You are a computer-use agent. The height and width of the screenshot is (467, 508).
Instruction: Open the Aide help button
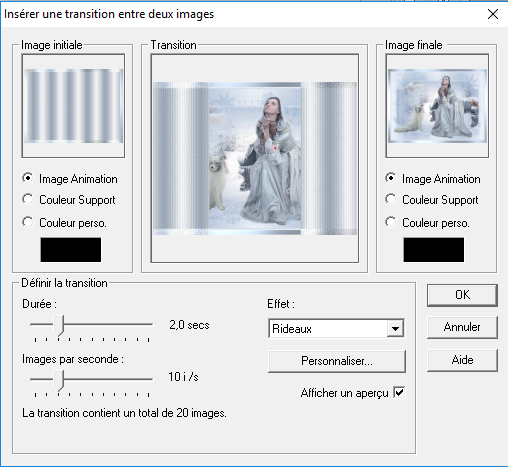[x=462, y=360]
